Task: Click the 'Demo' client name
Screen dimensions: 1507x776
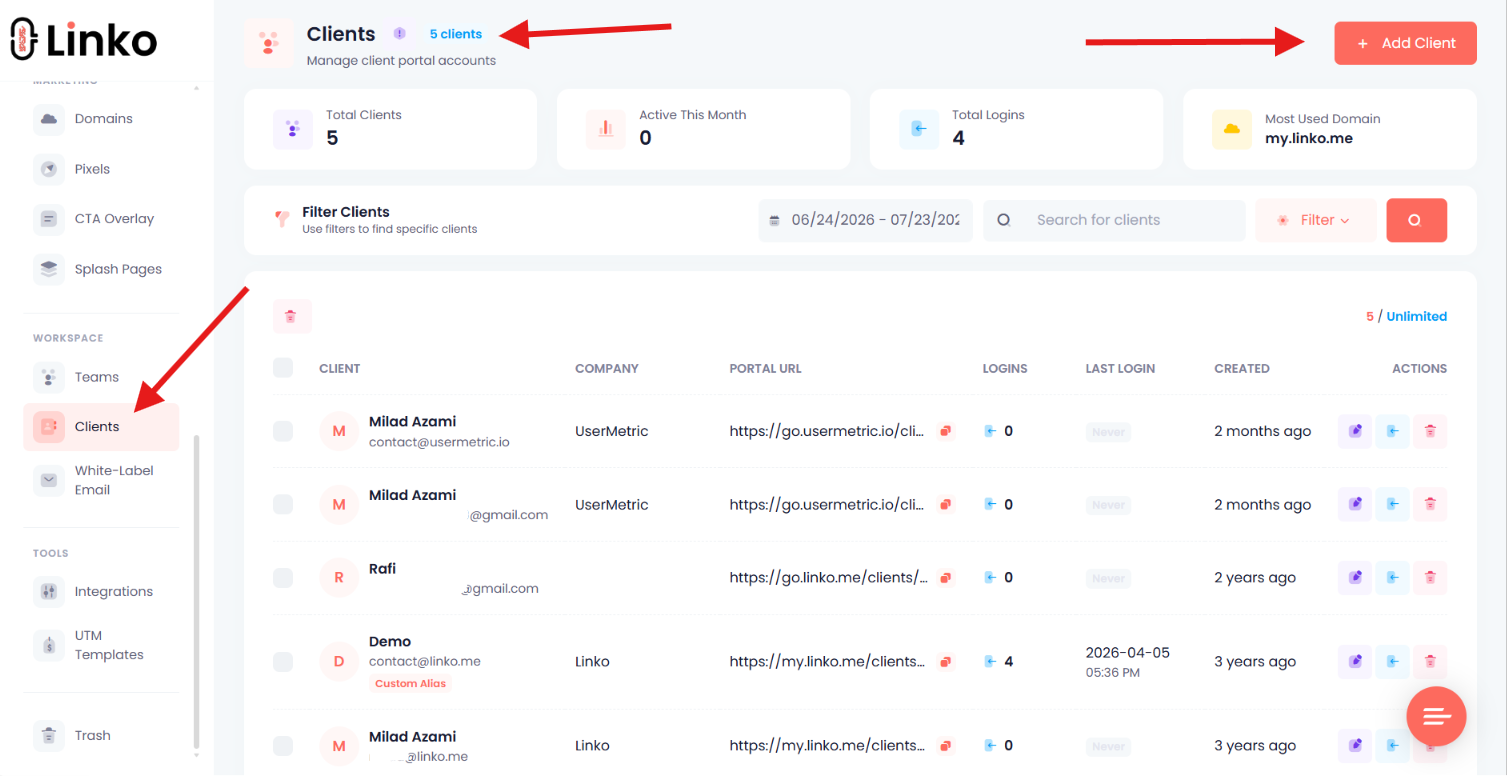Action: point(390,641)
